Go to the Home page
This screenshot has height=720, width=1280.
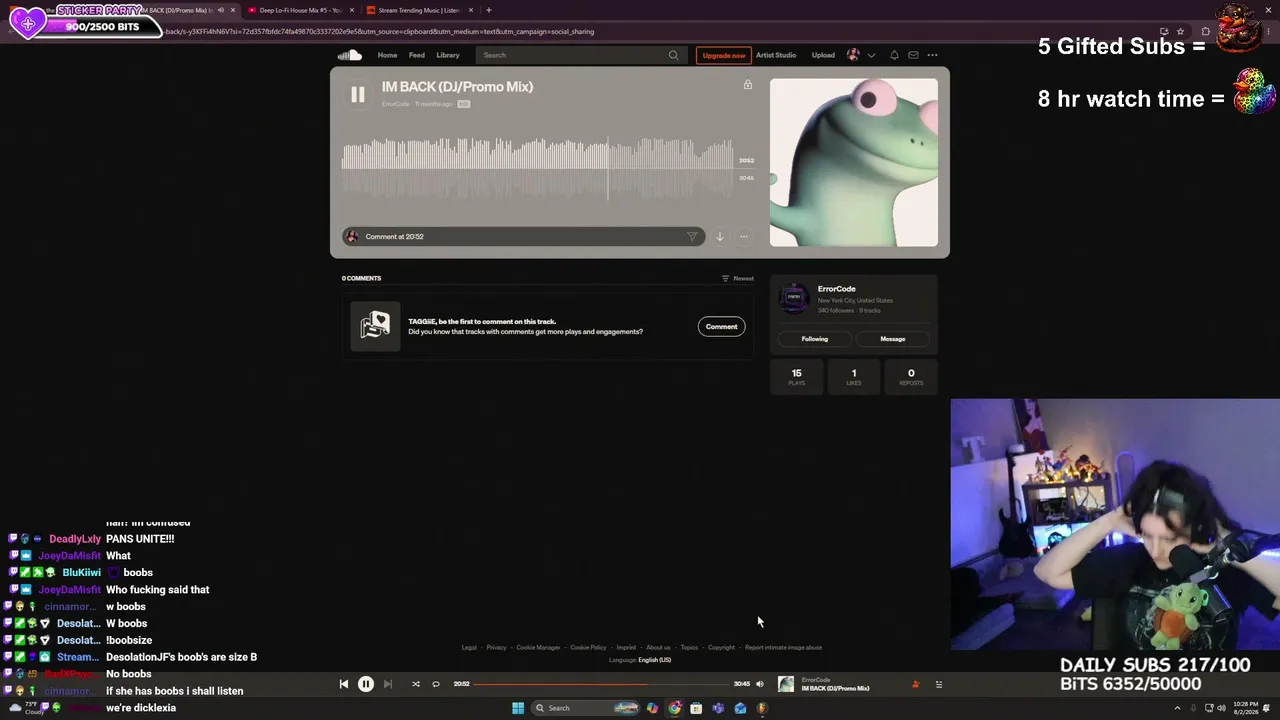point(387,55)
